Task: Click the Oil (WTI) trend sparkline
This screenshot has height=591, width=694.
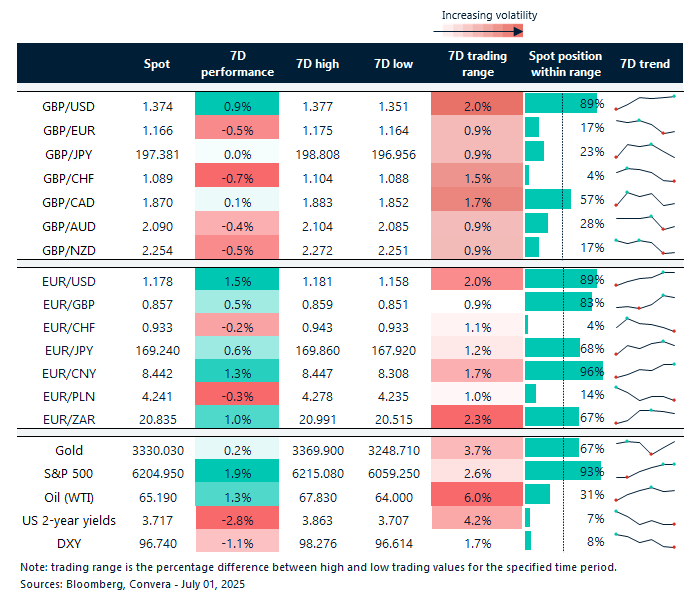Action: (x=645, y=494)
